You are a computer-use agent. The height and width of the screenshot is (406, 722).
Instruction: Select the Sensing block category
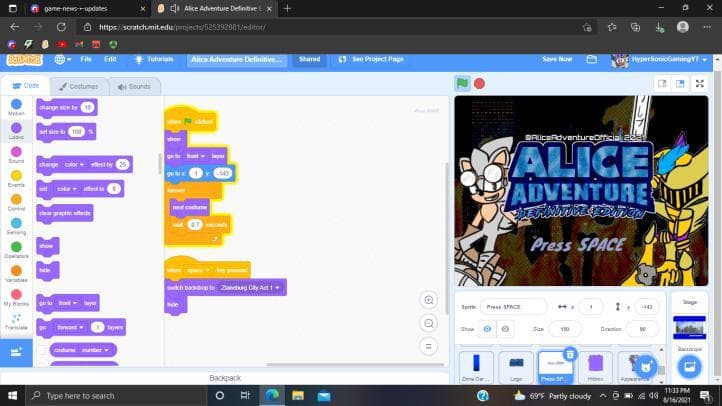(16, 226)
